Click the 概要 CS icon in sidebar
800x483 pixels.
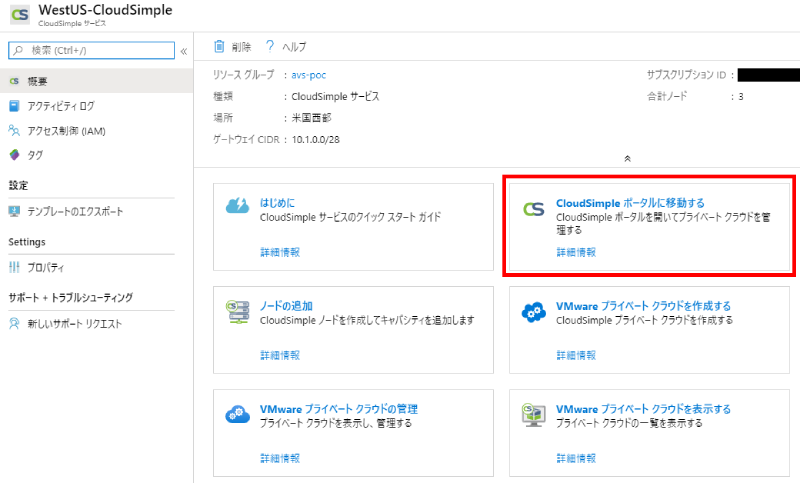click(14, 81)
